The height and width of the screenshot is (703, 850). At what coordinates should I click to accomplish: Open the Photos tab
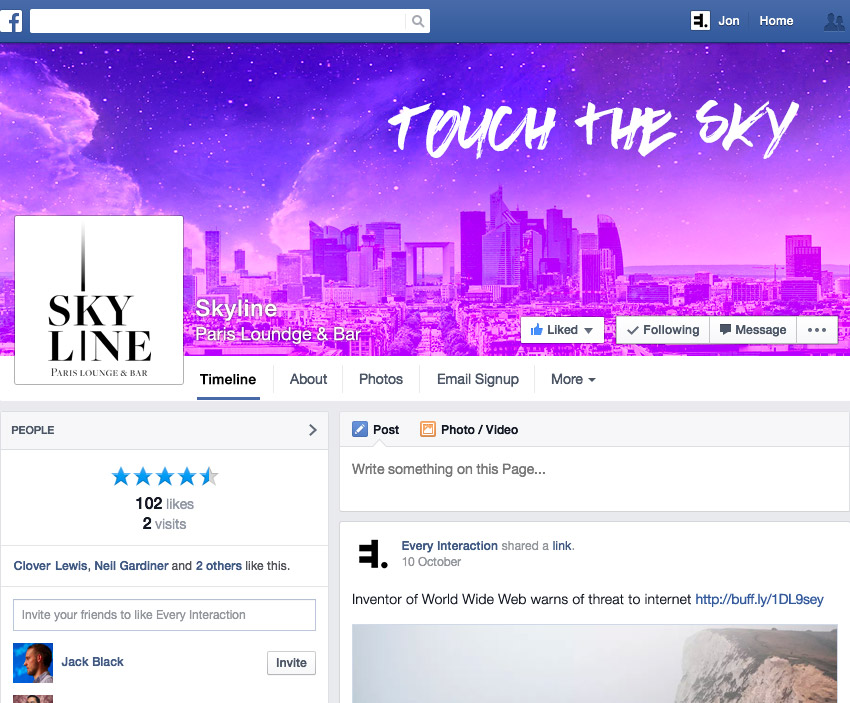[x=381, y=379]
